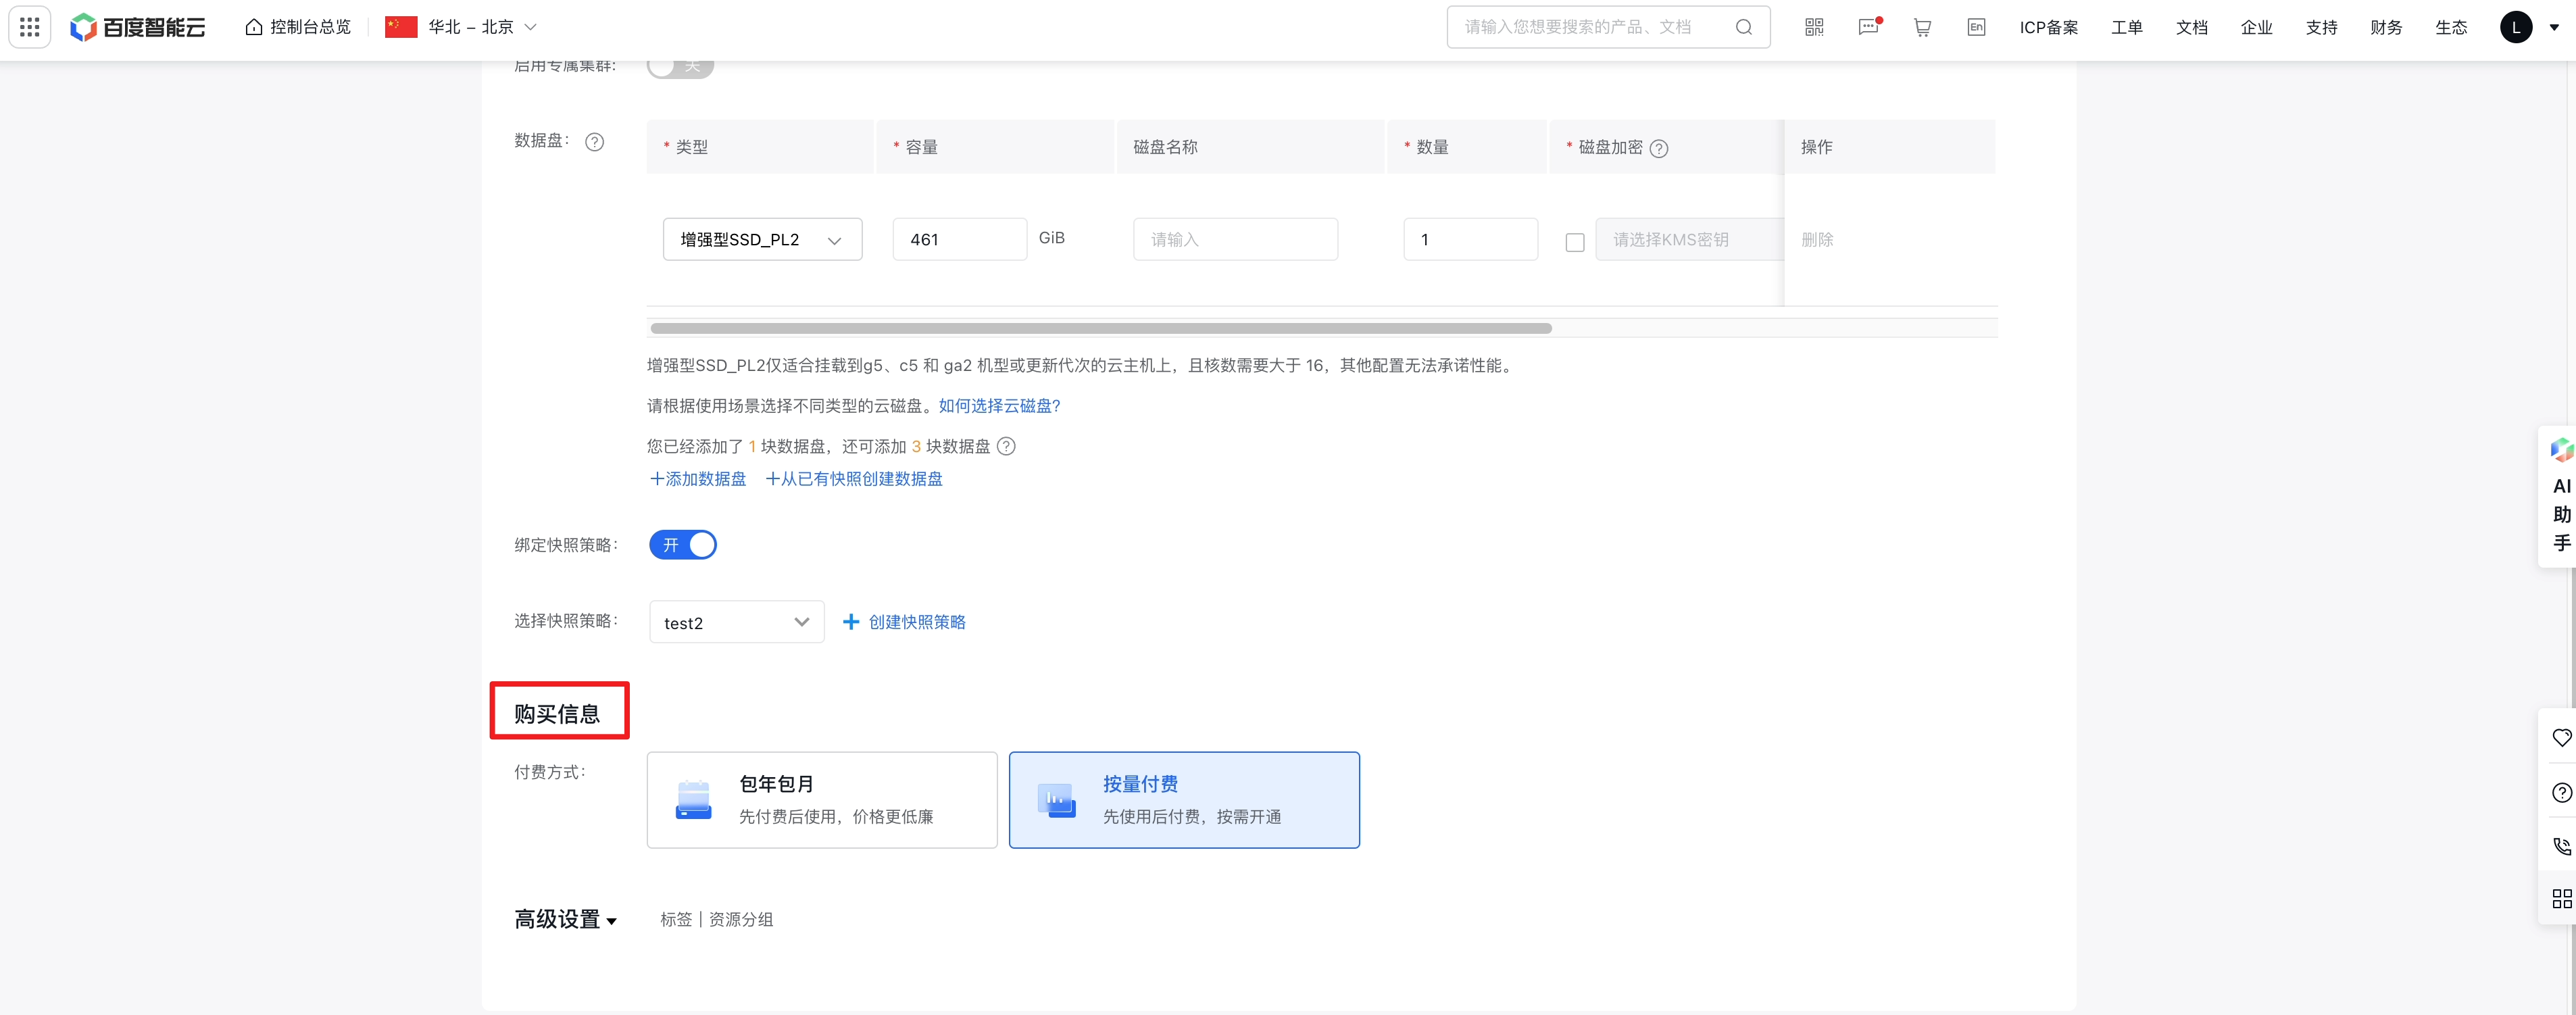
Task: Open the shopping cart icon
Action: pyautogui.click(x=1922, y=27)
